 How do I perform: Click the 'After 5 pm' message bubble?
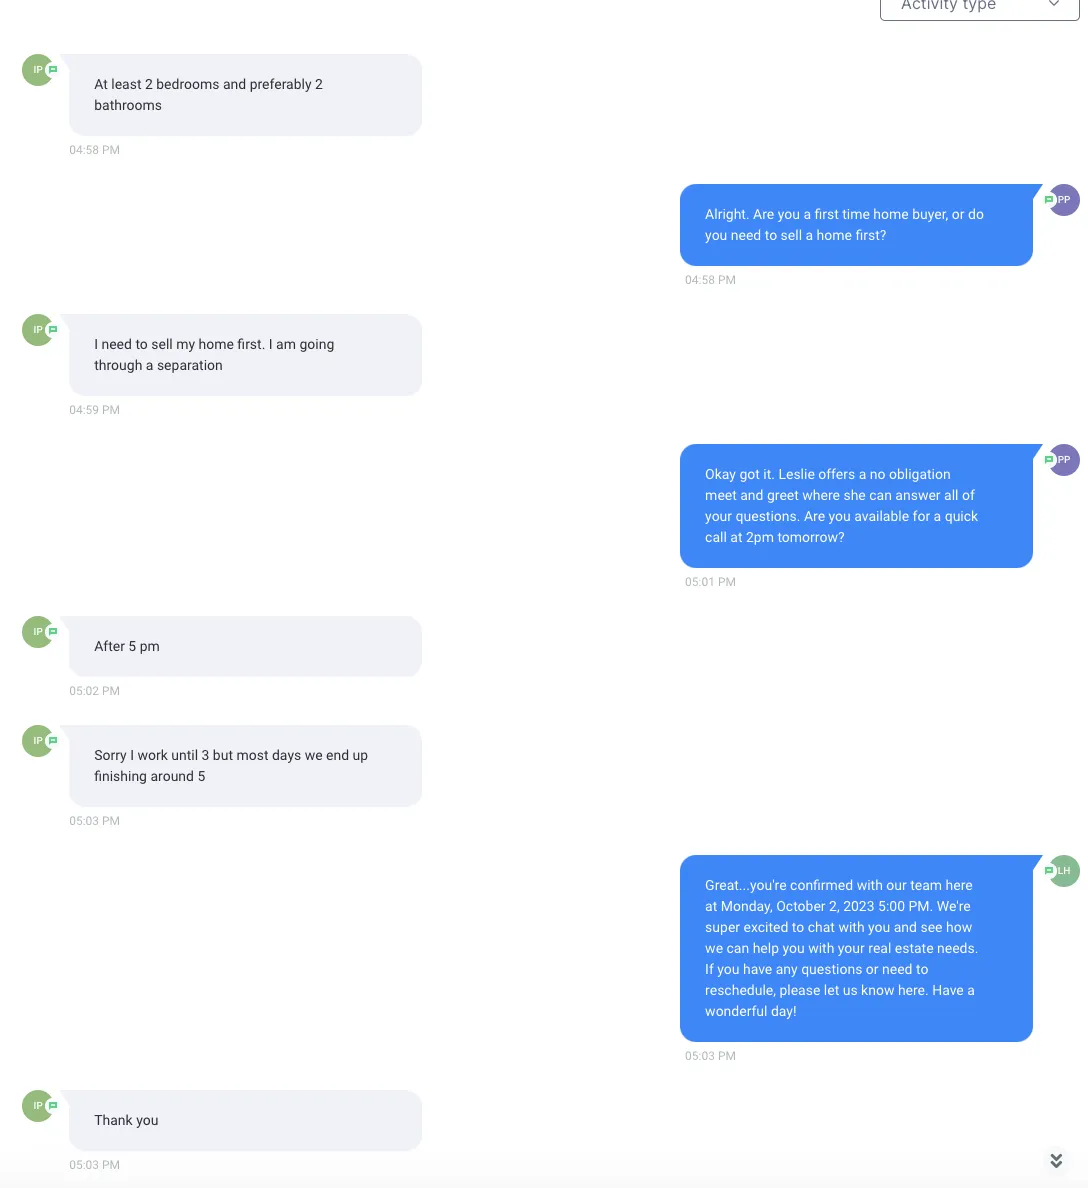245,646
